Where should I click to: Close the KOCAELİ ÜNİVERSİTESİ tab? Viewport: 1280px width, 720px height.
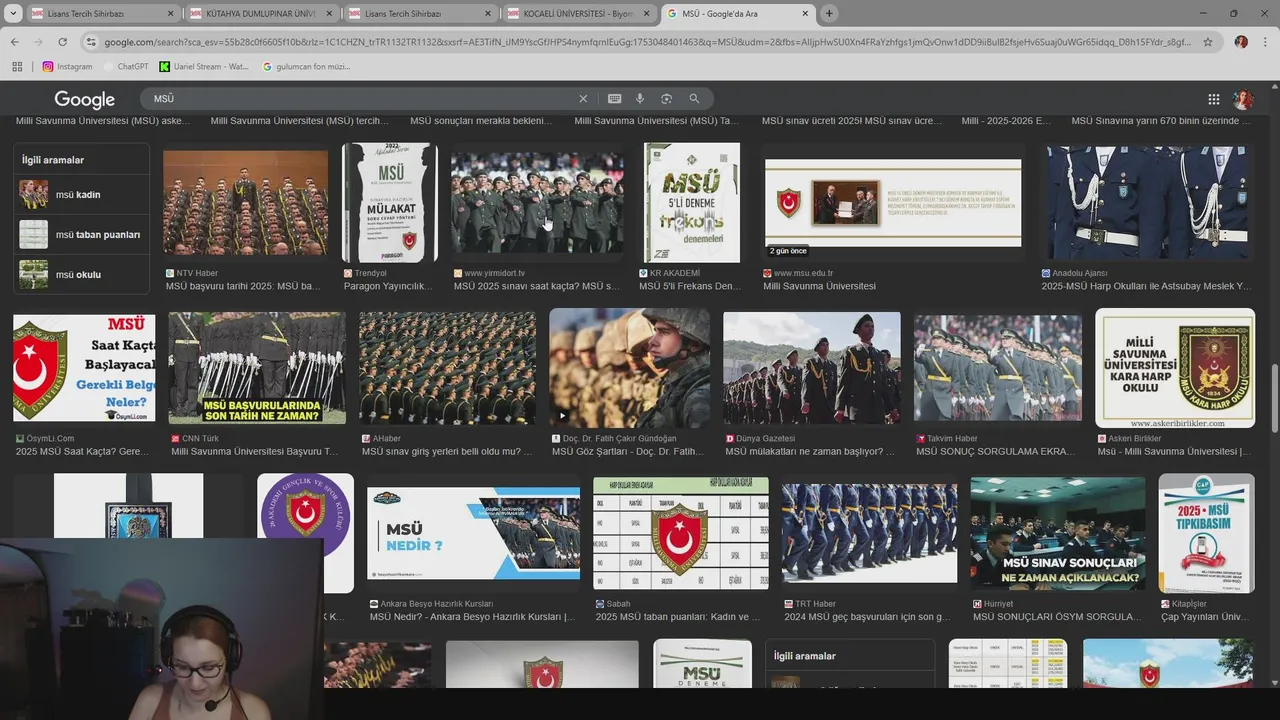click(645, 14)
